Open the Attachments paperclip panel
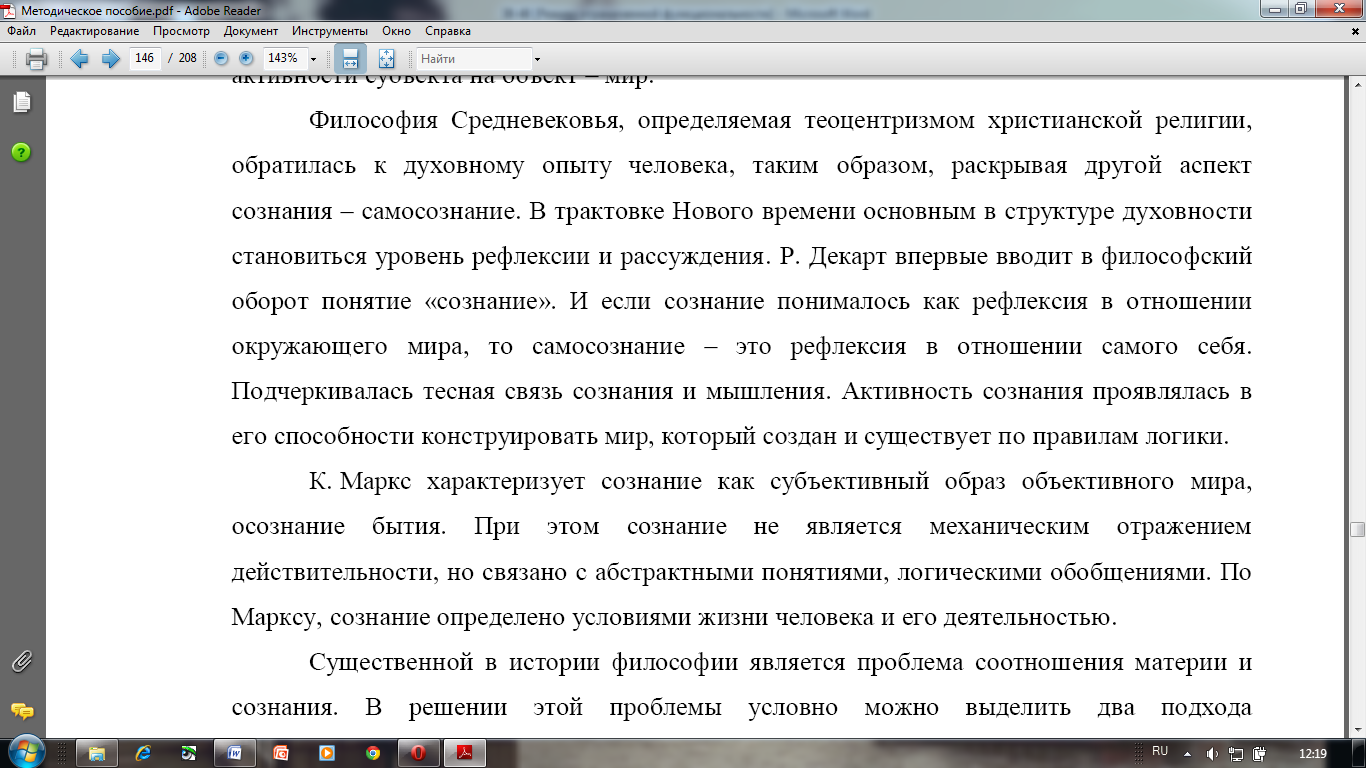This screenshot has height=768, width=1366. 21,661
